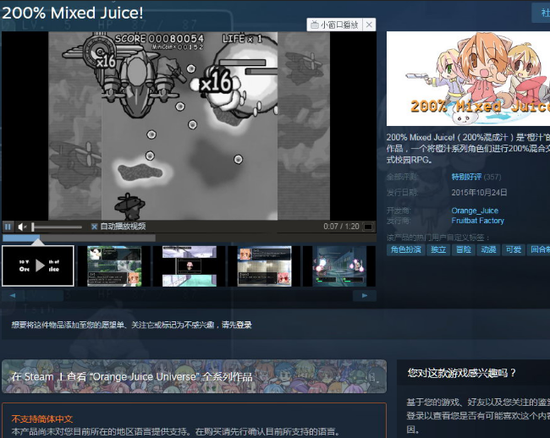The image size is (550, 438).
Task: Select the trailer video thumbnail
Action: [x=38, y=266]
